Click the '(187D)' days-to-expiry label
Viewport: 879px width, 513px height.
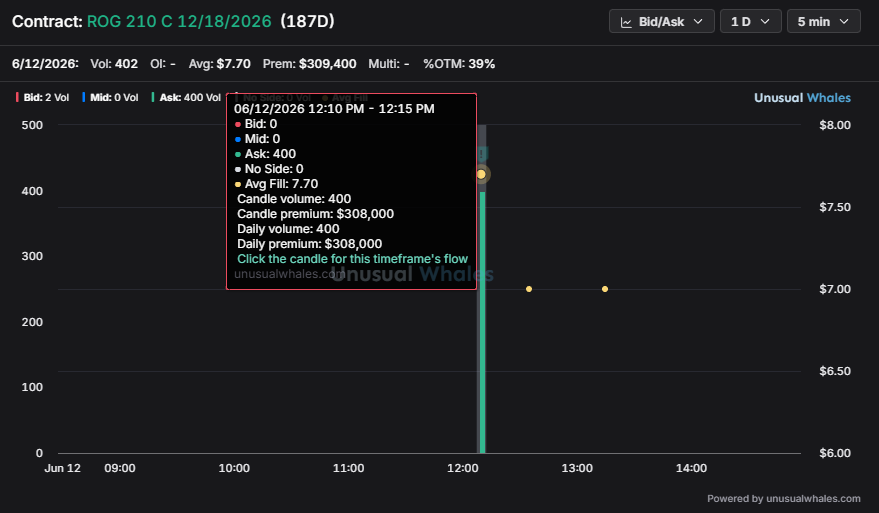coord(307,21)
